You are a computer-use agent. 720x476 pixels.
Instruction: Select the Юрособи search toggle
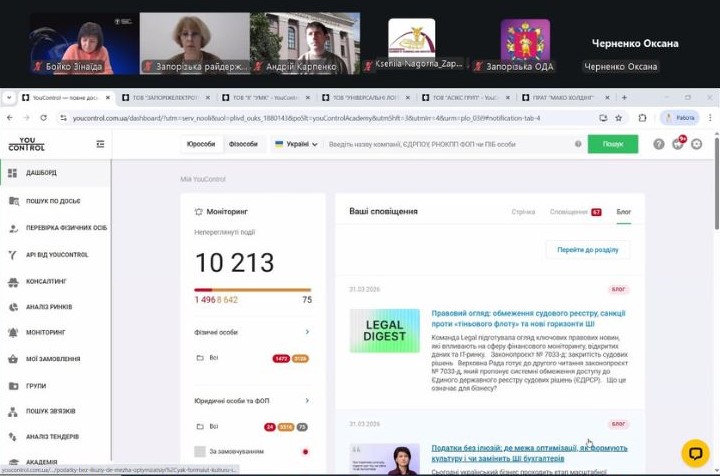pyautogui.click(x=201, y=144)
